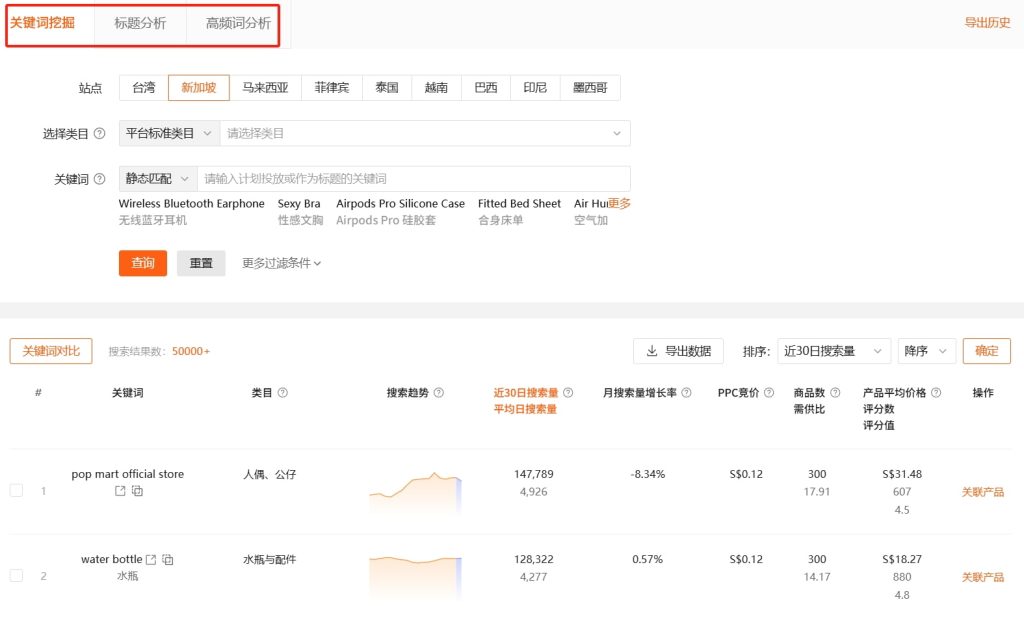Copy the water bottle keyword
This screenshot has width=1024, height=619.
[x=168, y=559]
